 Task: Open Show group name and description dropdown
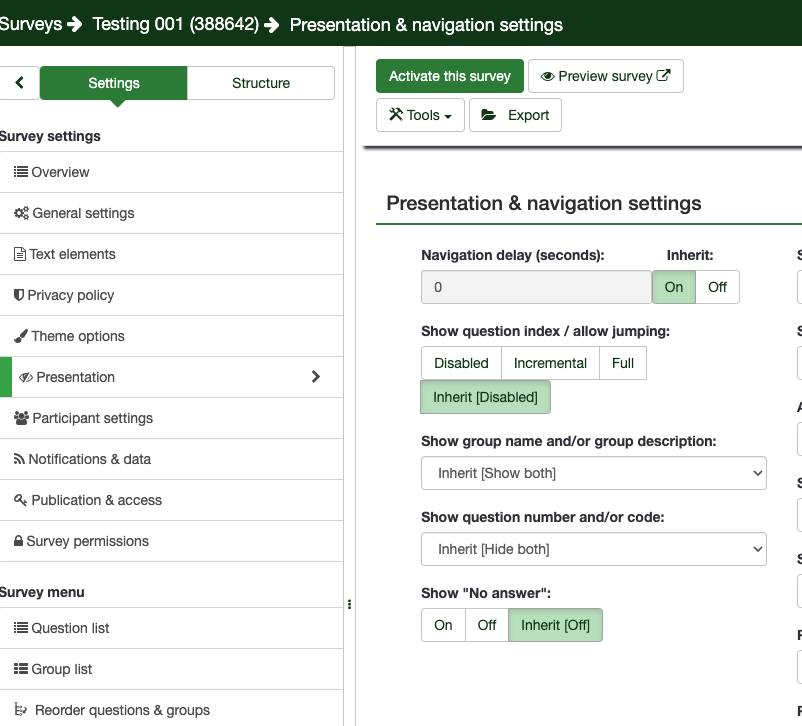593,473
